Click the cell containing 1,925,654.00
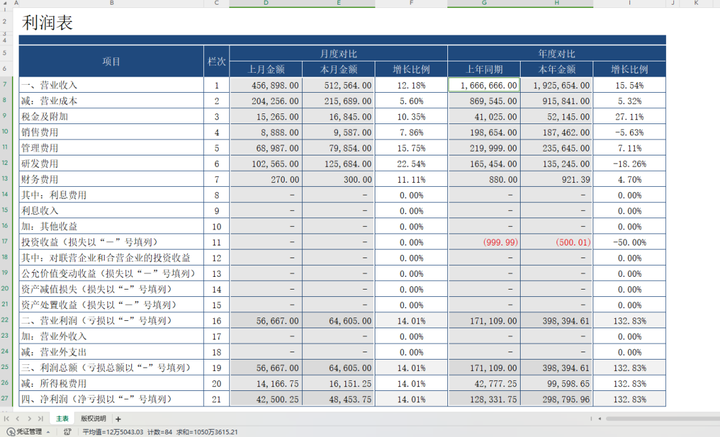 click(x=557, y=85)
